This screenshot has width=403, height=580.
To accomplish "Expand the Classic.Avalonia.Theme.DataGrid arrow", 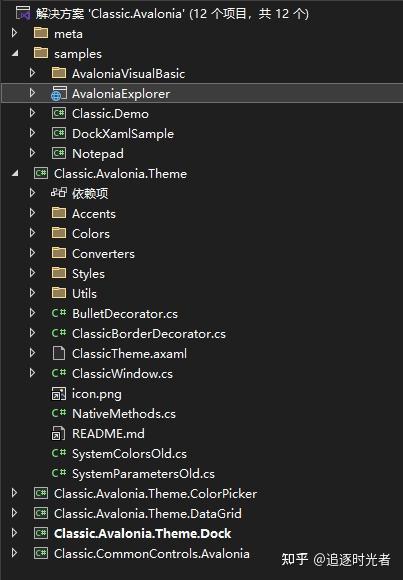I will (14, 513).
